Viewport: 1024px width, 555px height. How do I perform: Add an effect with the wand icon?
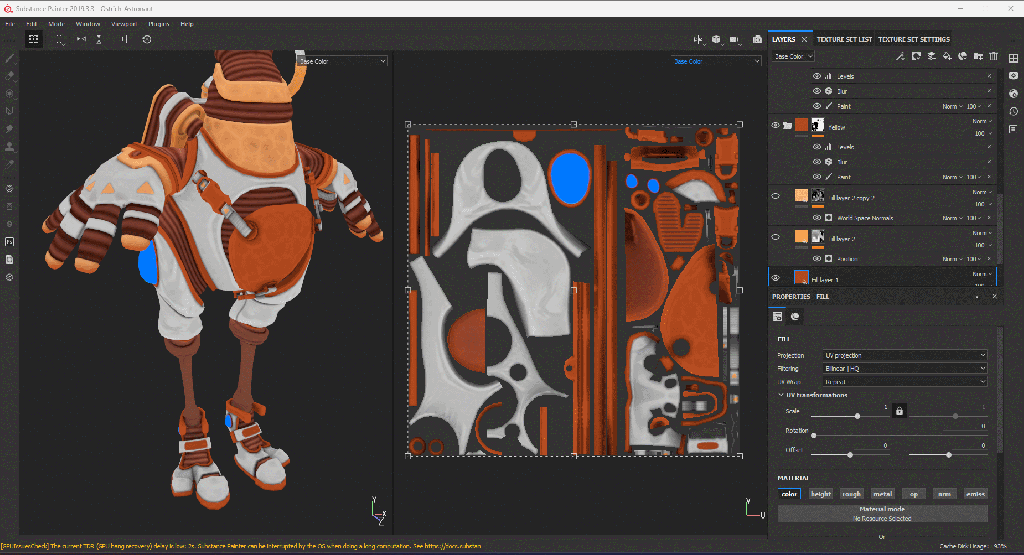[900, 56]
